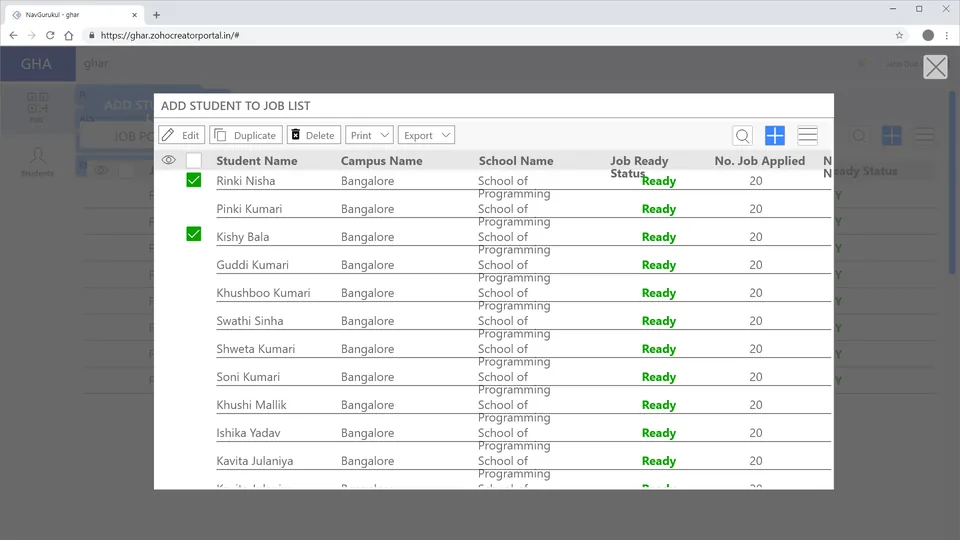Open a new browser tab
Image resolution: width=960 pixels, height=540 pixels.
coord(156,15)
